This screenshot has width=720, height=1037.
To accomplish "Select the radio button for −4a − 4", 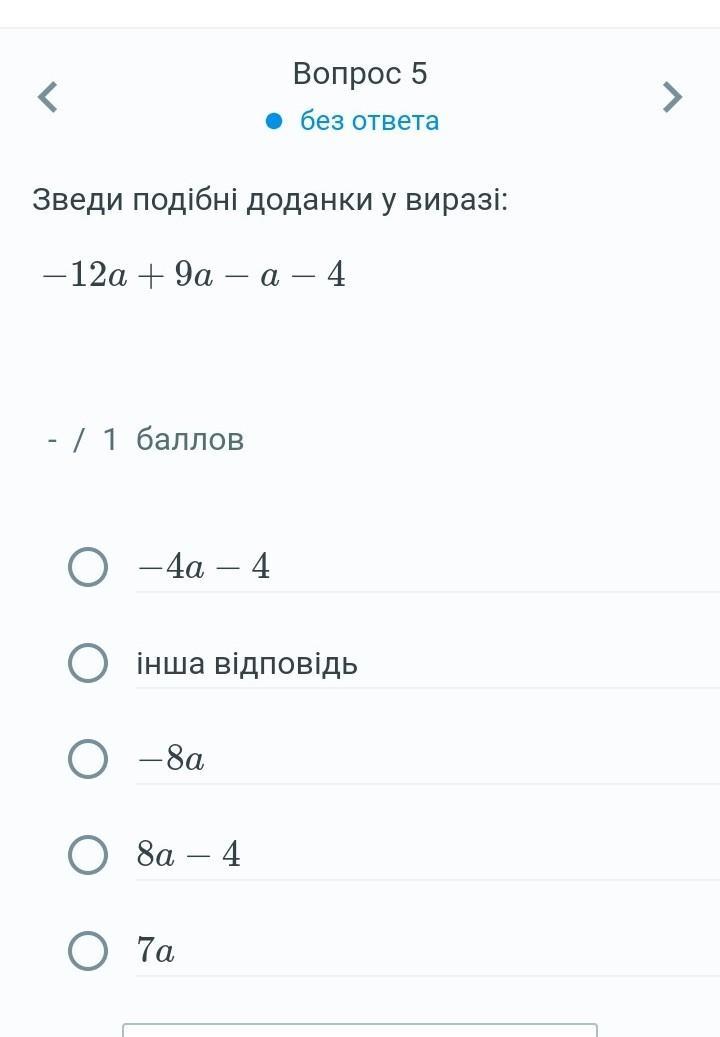I will [x=88, y=568].
